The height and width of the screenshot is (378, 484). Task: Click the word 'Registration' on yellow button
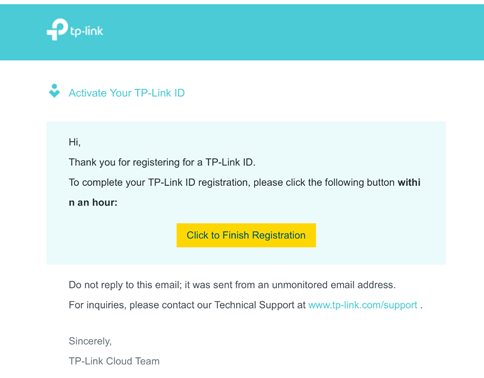click(279, 235)
